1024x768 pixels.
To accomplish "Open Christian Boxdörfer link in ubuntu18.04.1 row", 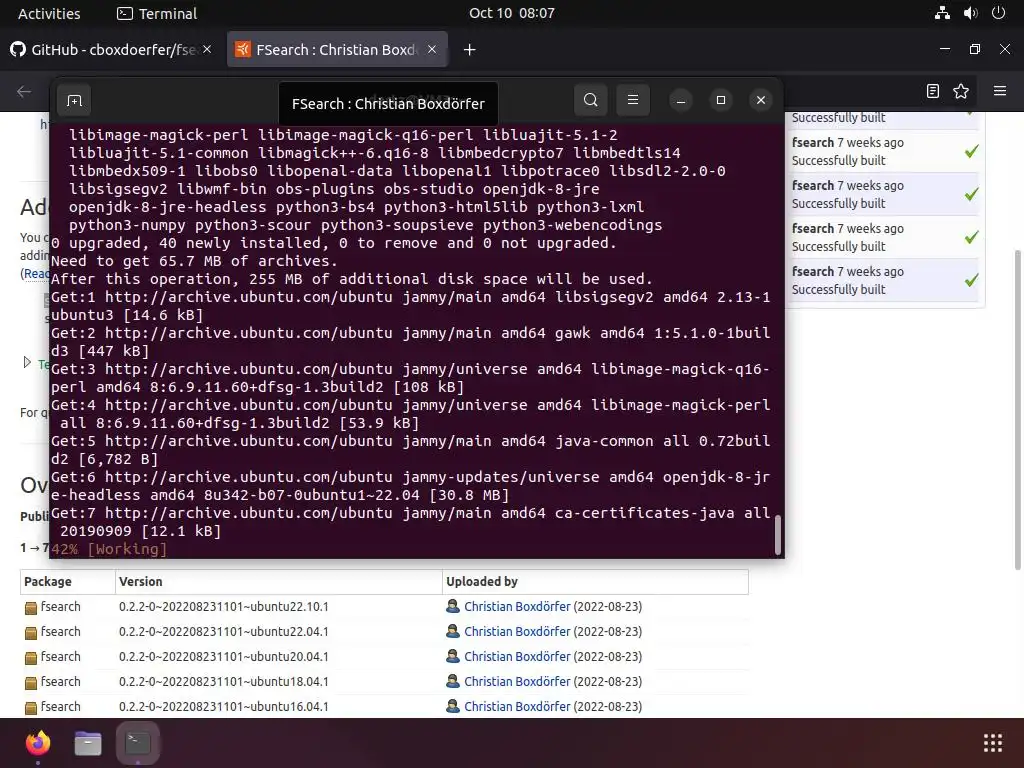I will coord(517,681).
